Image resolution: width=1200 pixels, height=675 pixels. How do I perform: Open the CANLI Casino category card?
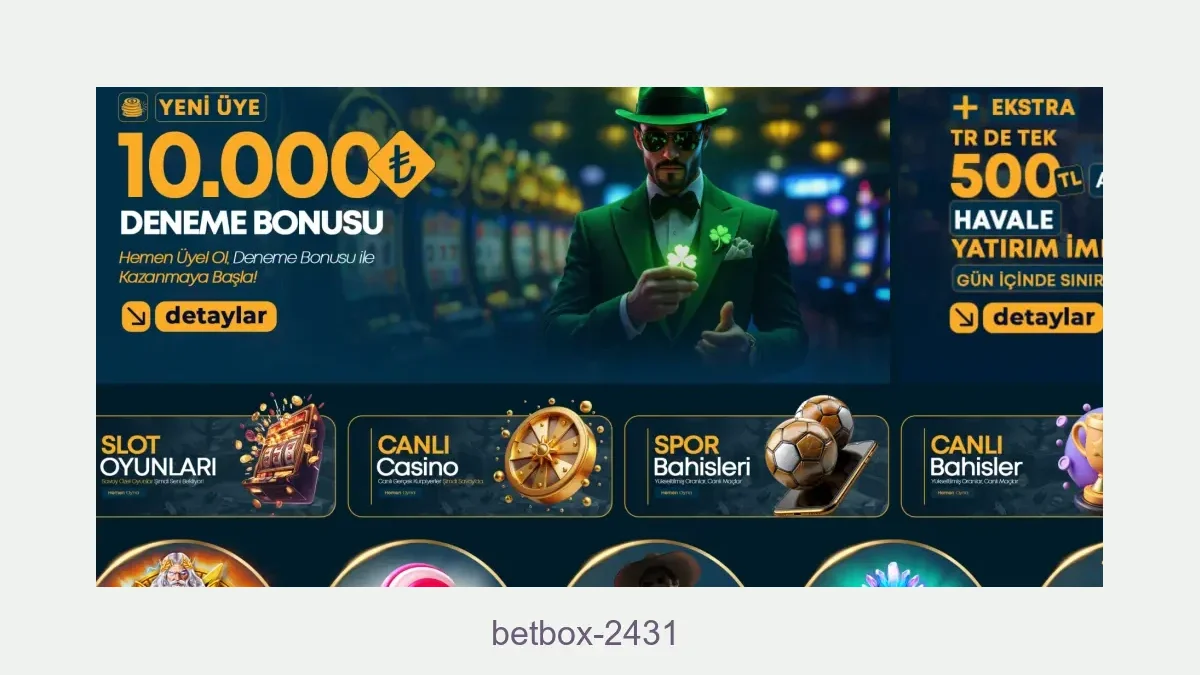click(x=480, y=466)
